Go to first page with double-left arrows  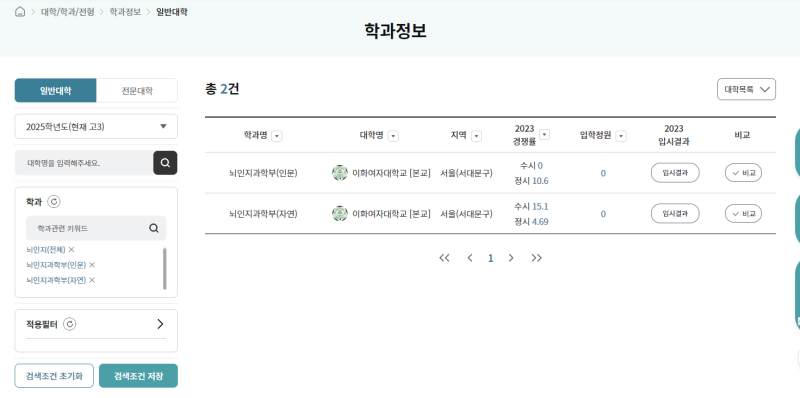click(x=444, y=258)
